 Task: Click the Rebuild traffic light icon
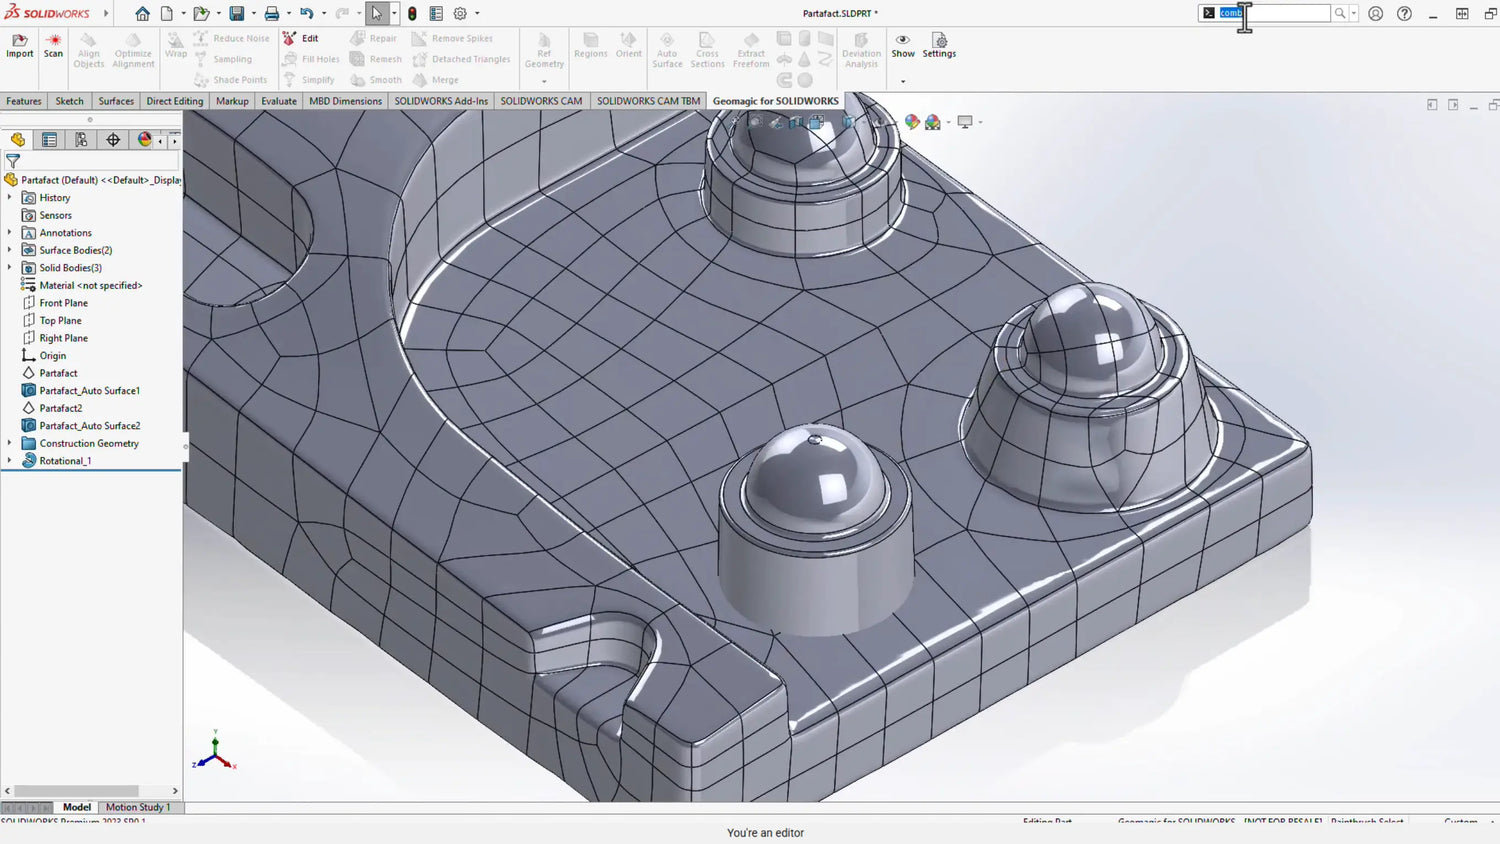tap(412, 14)
